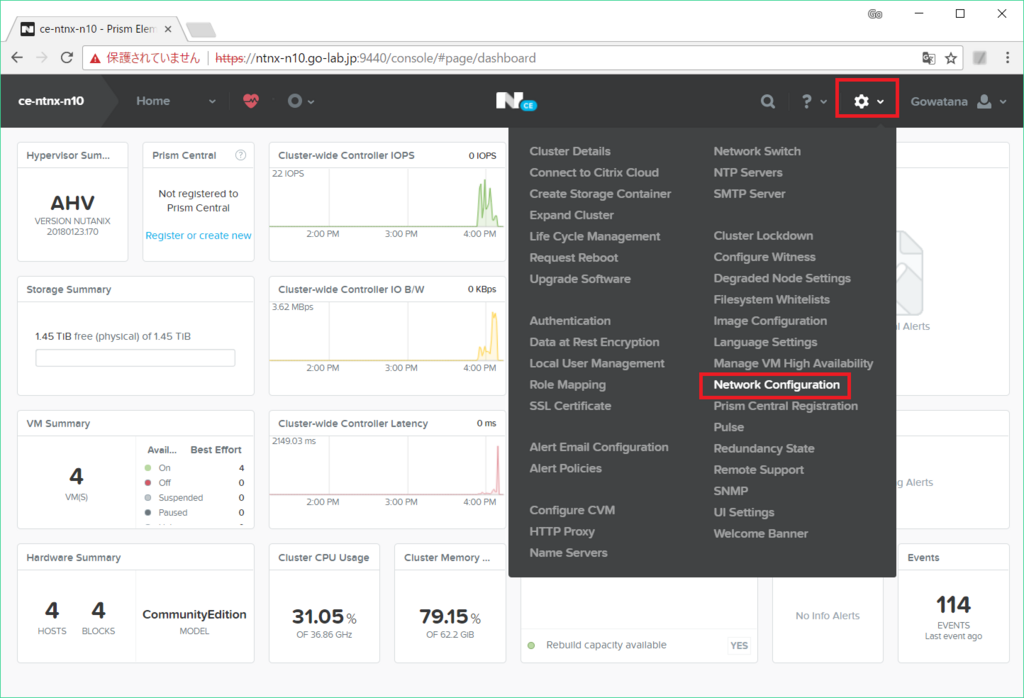Click the browser extension icon
The image size is (1024, 698).
click(980, 57)
